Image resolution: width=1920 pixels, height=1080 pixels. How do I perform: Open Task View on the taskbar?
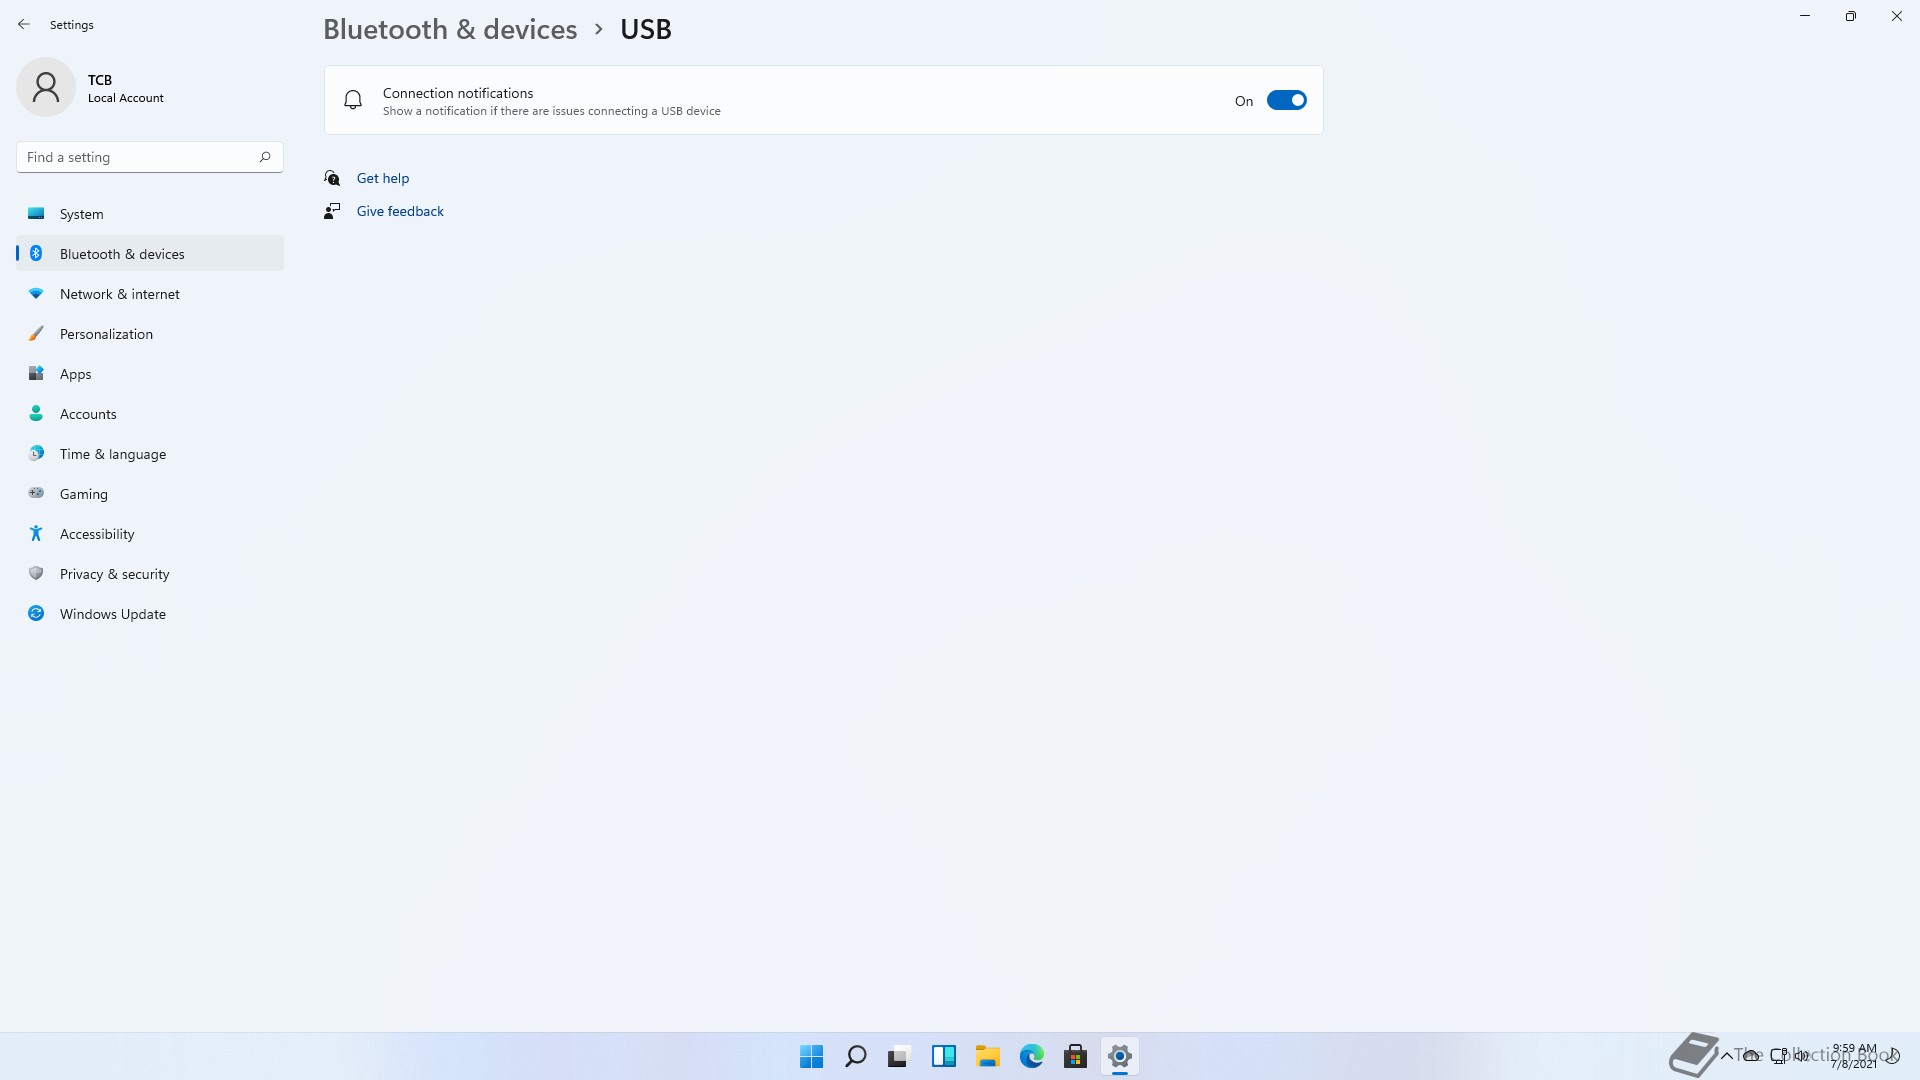tap(899, 1056)
